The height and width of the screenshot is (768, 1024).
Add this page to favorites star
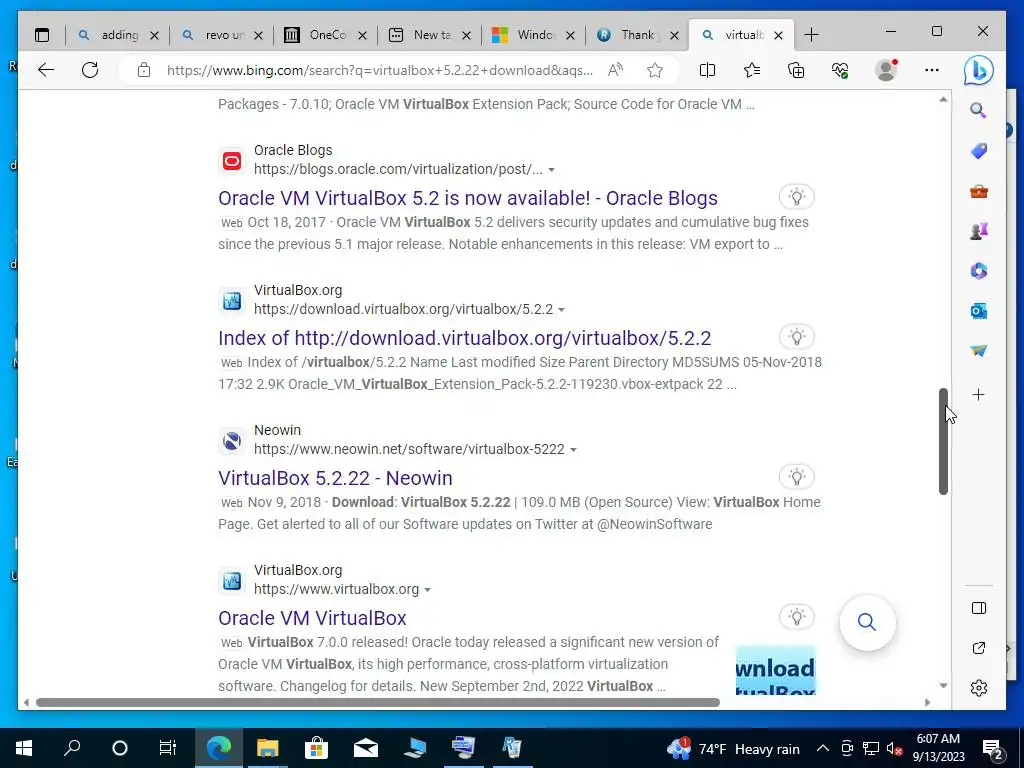[x=655, y=70]
